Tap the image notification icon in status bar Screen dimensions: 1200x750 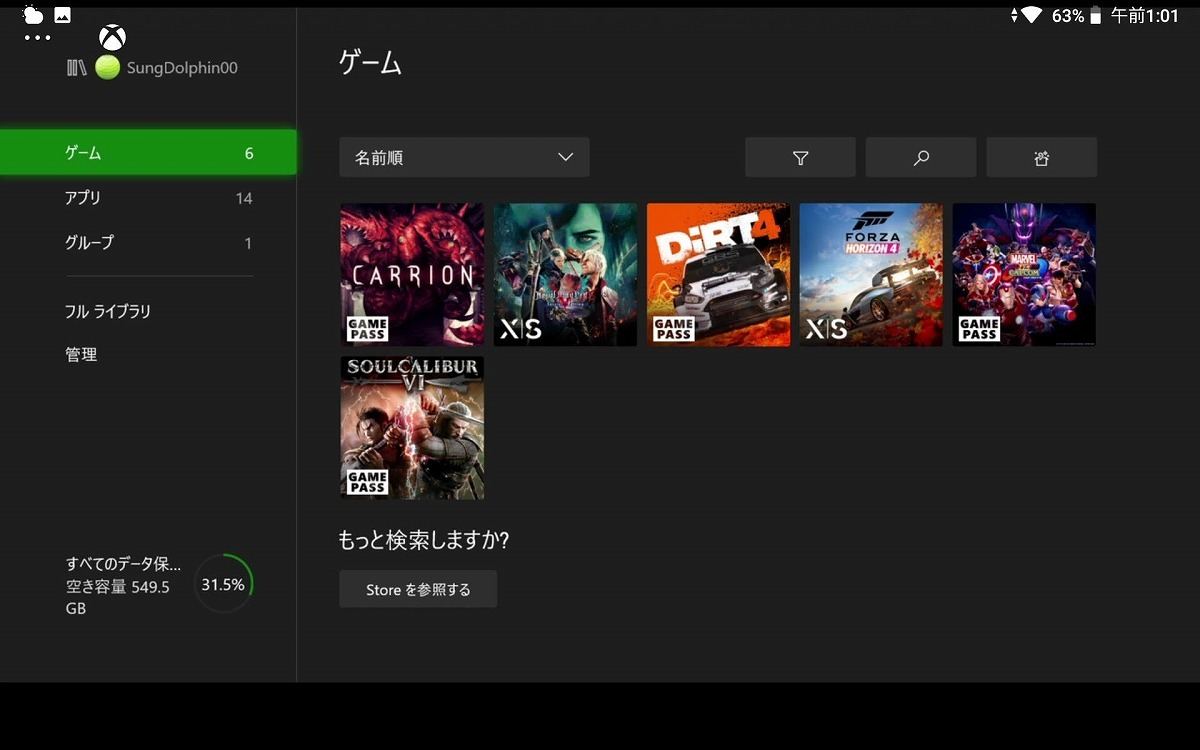pyautogui.click(x=62, y=15)
